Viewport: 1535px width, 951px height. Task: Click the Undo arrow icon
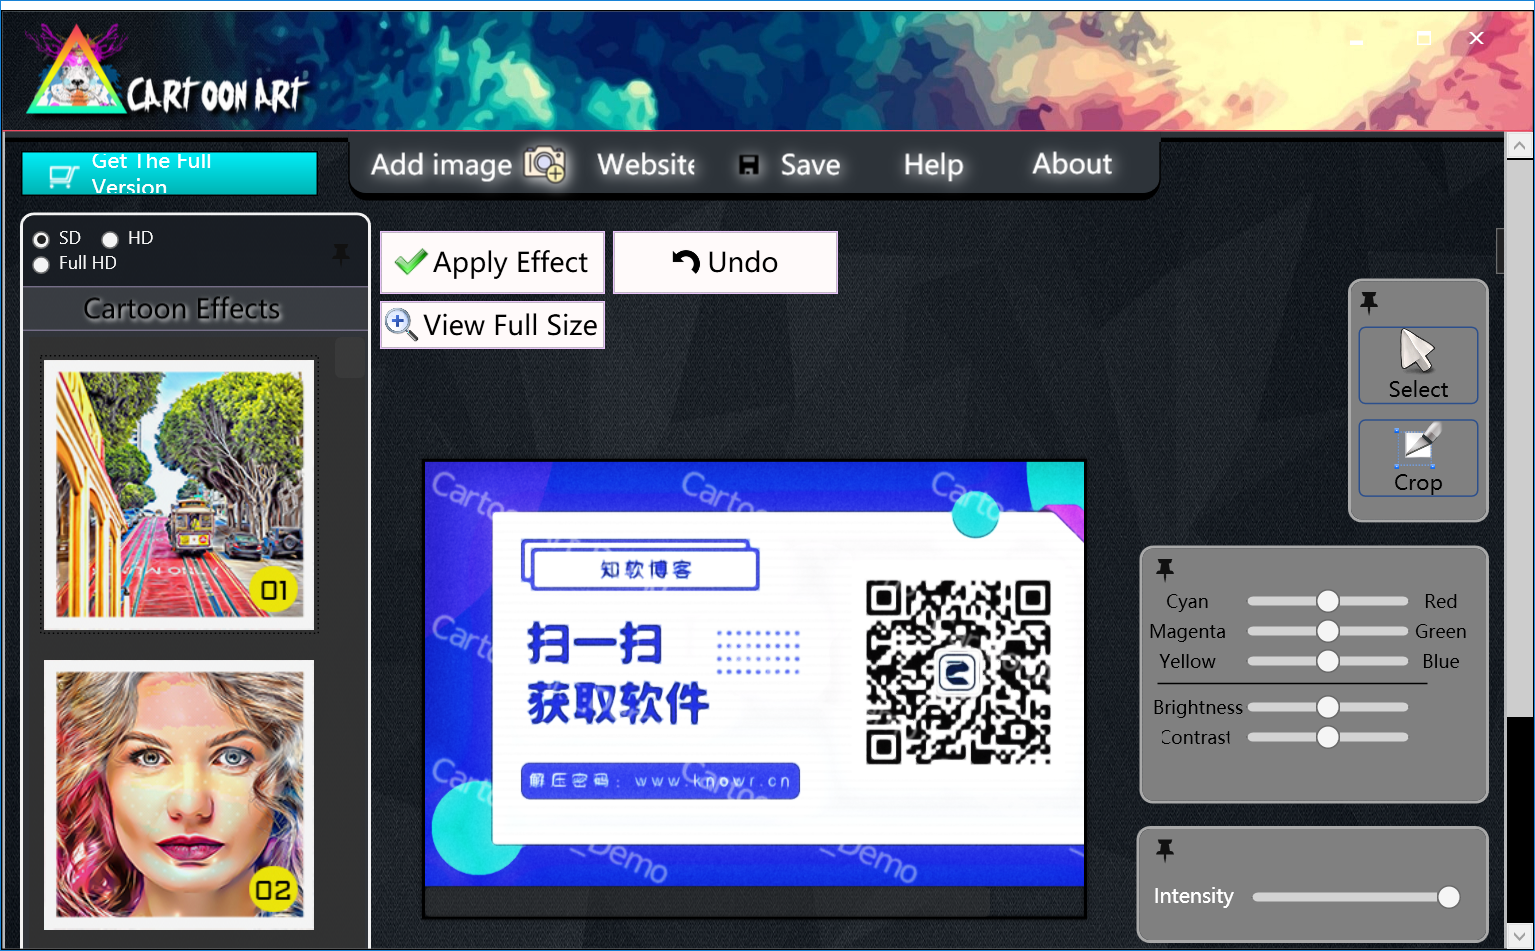pyautogui.click(x=686, y=262)
